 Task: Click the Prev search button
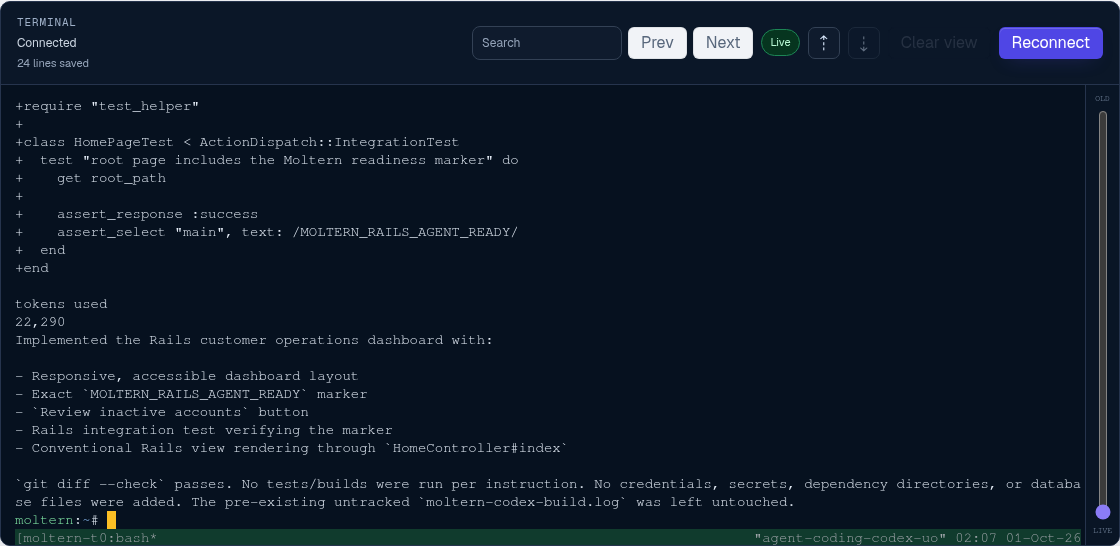point(657,43)
